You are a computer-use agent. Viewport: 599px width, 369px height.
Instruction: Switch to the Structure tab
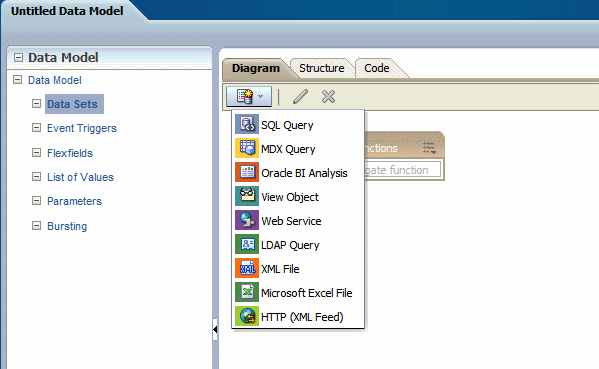tap(321, 68)
